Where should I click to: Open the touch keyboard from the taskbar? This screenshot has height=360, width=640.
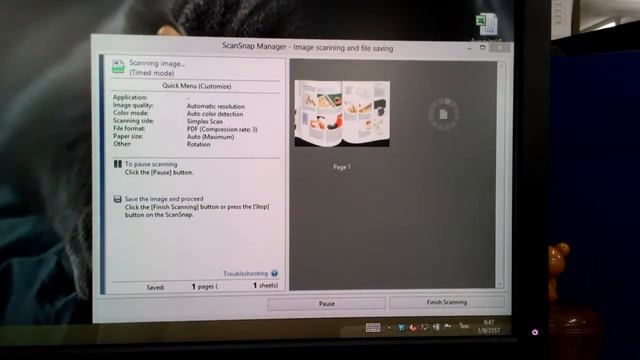[373, 327]
